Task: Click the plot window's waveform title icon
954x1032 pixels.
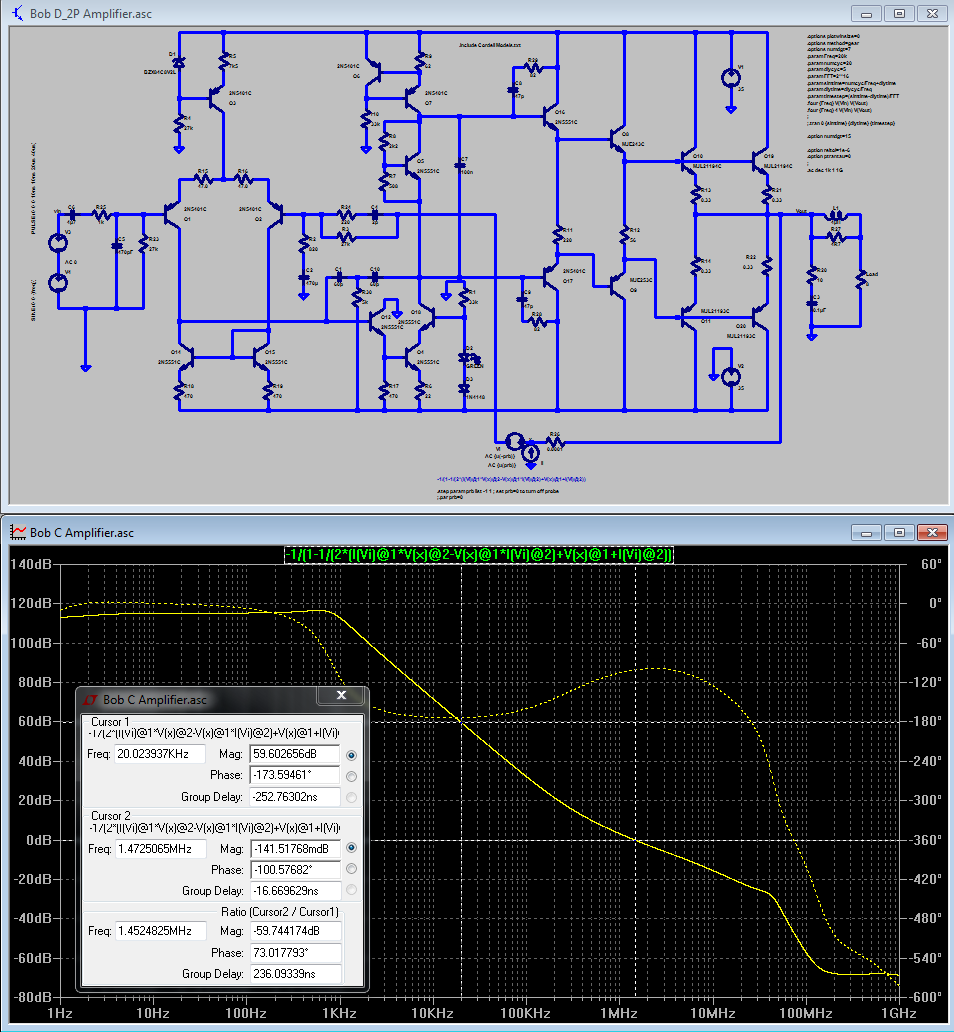Action: [18, 532]
